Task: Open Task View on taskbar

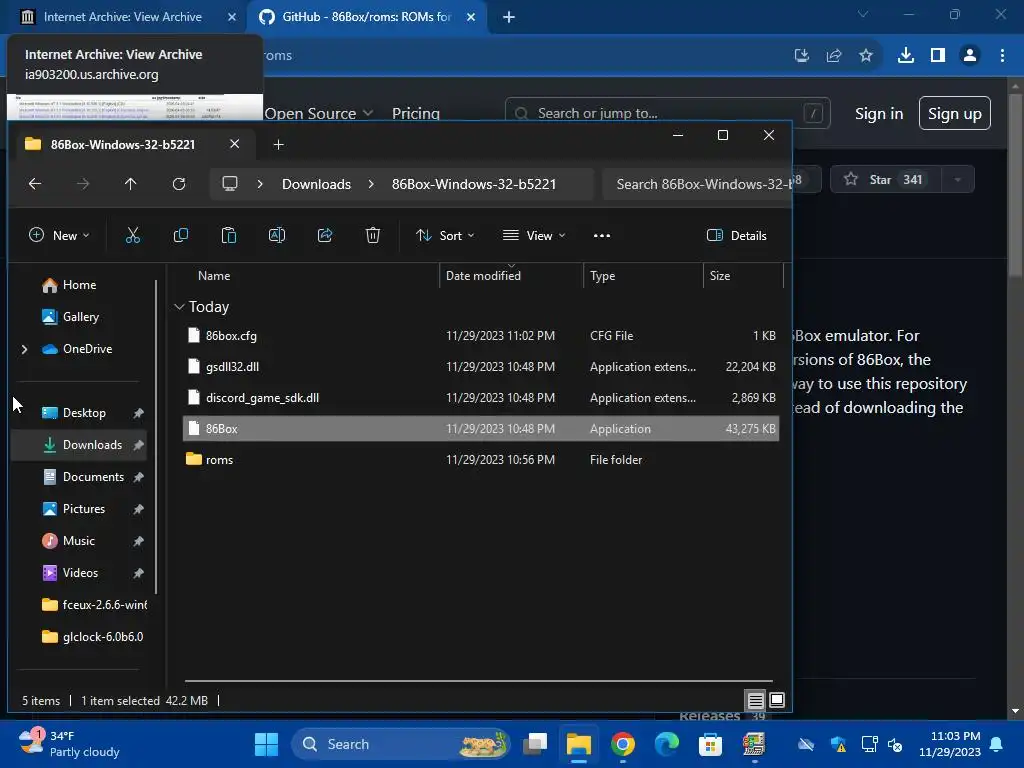Action: coord(535,744)
